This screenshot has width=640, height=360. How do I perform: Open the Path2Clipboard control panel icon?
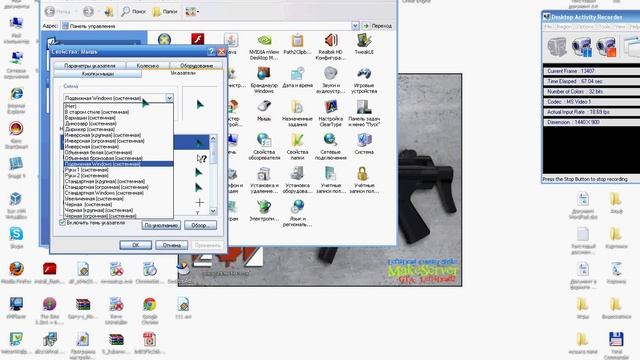point(297,44)
